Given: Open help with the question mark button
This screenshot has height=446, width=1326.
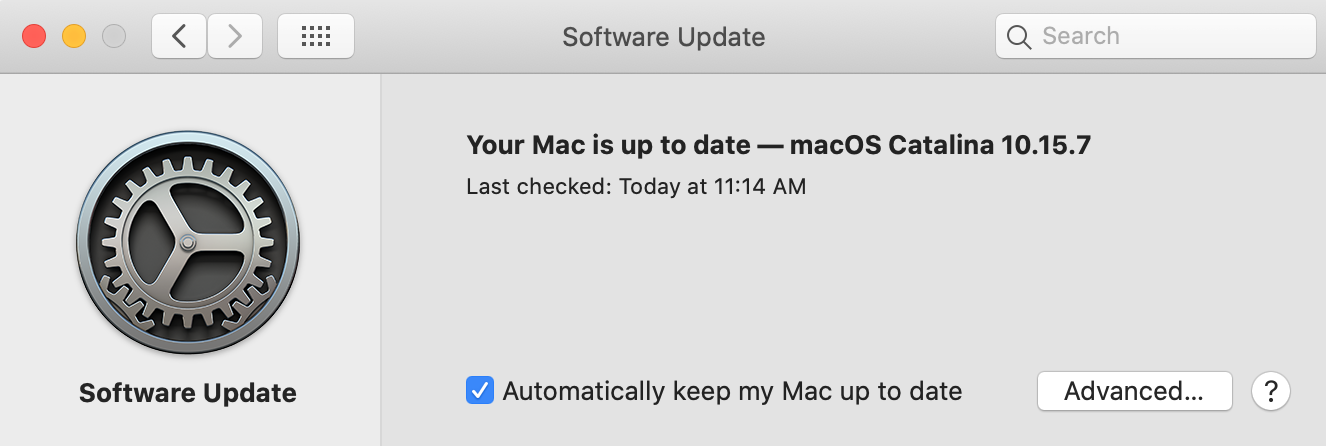Looking at the screenshot, I should click(1271, 390).
